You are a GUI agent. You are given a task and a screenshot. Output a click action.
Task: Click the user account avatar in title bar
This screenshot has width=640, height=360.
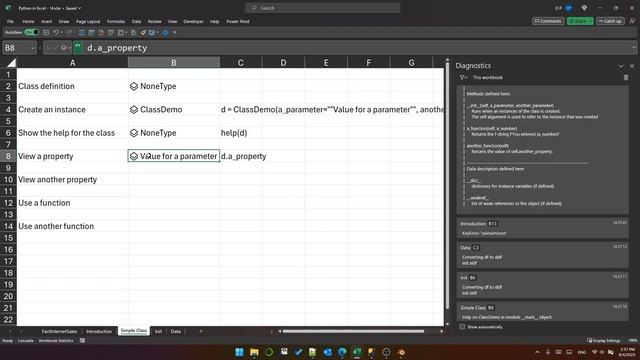[x=569, y=8]
